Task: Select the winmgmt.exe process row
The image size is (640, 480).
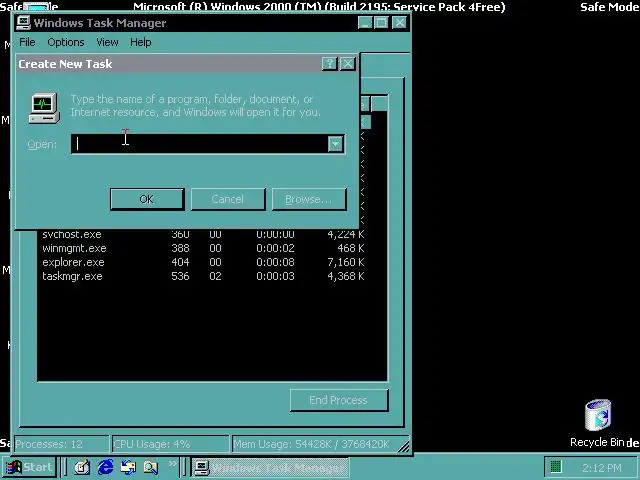Action: pyautogui.click(x=203, y=248)
